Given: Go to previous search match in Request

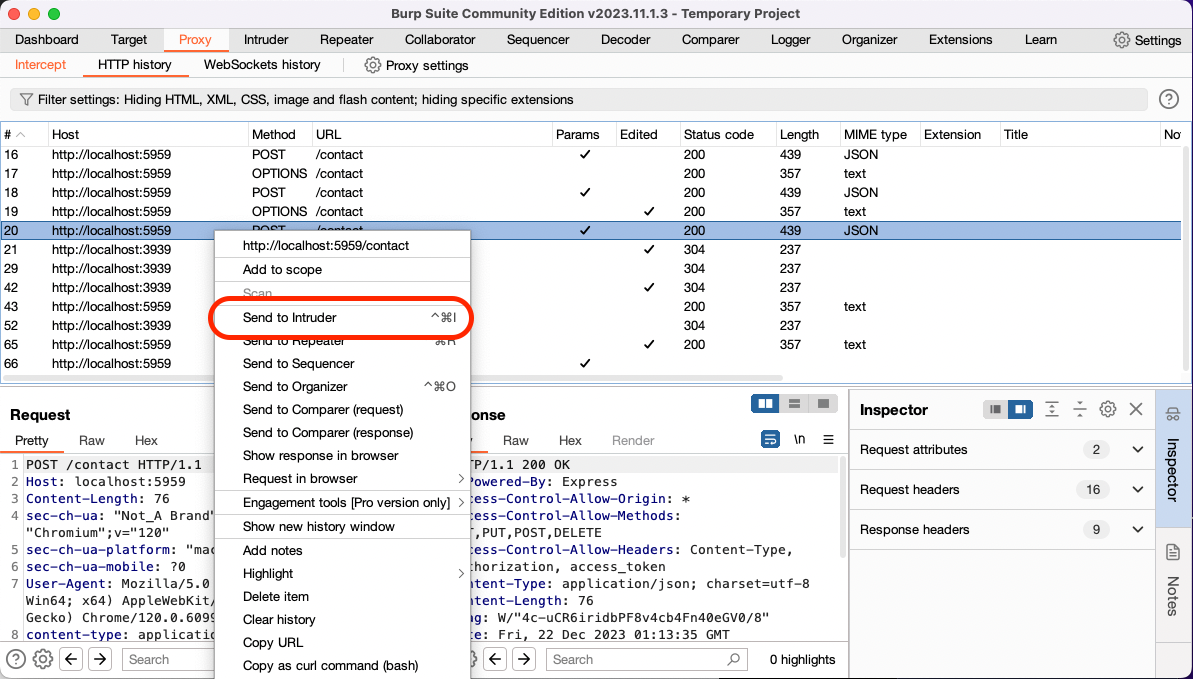Looking at the screenshot, I should pyautogui.click(x=72, y=659).
